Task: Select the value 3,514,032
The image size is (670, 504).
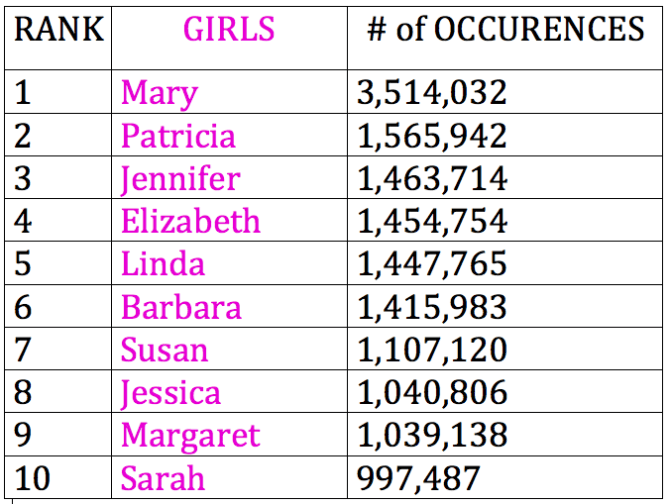Action: click(x=432, y=93)
